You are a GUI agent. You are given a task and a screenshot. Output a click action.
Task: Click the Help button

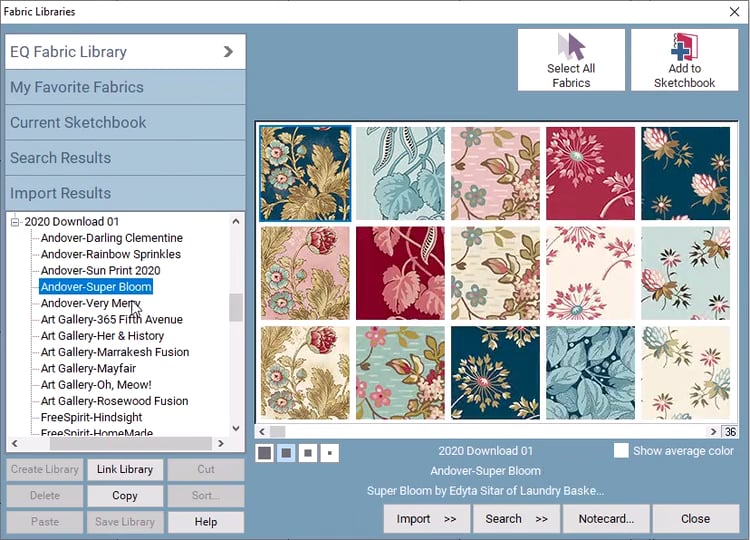(x=206, y=522)
